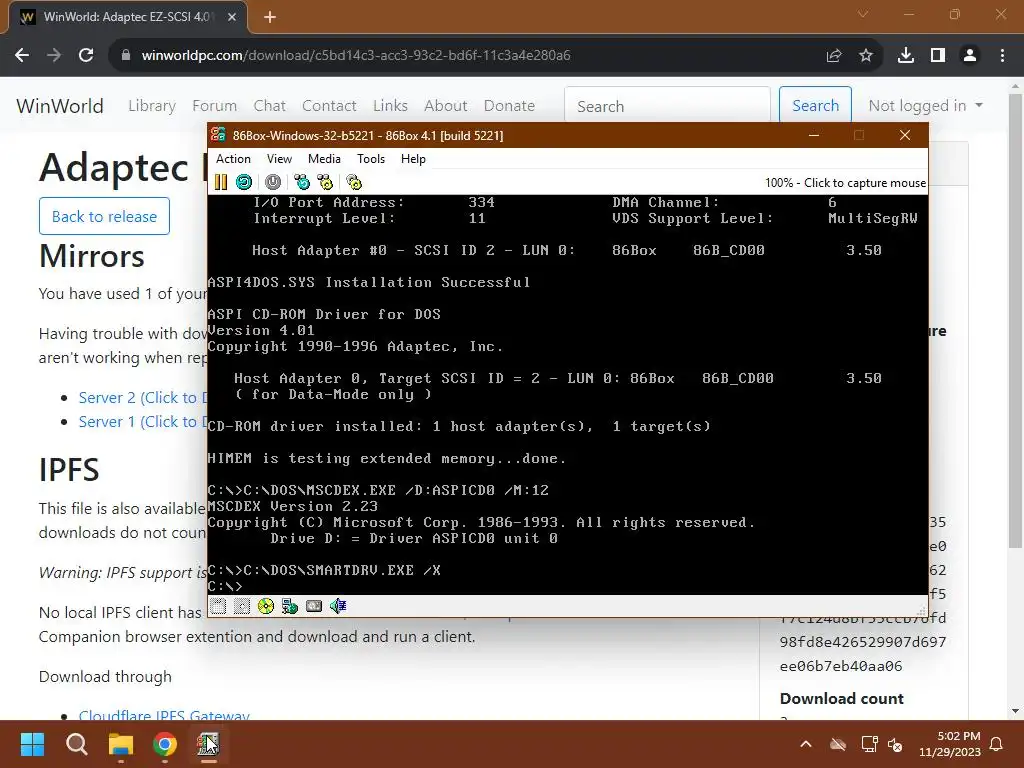Click the 'Download count' heading text

coord(842,699)
